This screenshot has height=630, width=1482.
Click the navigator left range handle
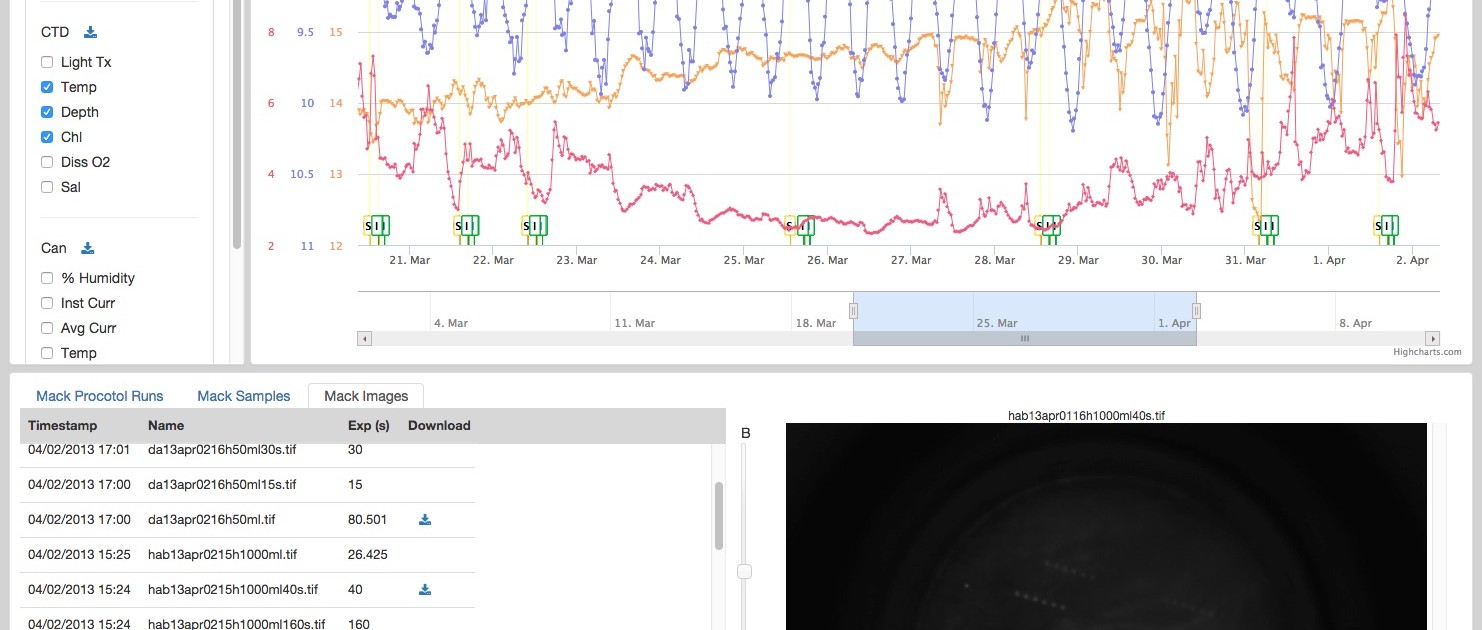pos(853,311)
